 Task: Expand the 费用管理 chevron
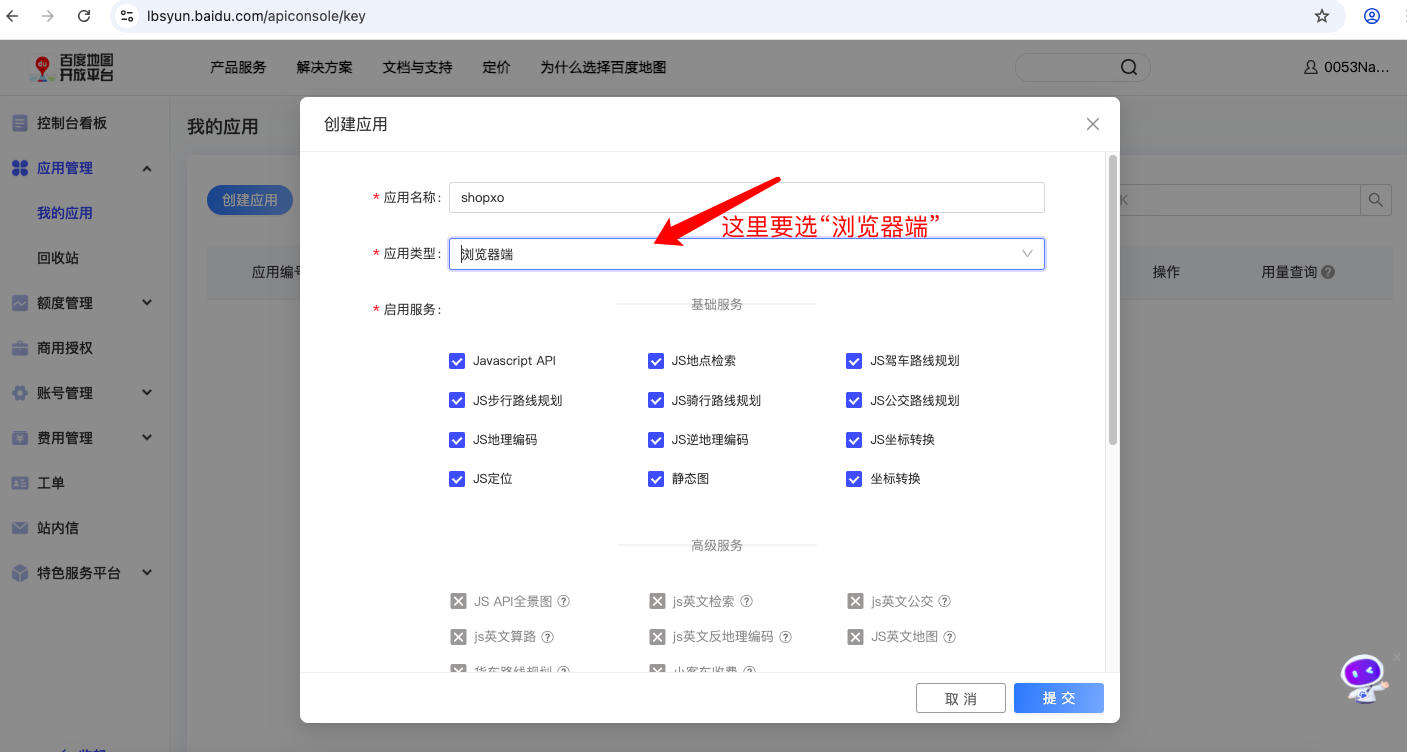(147, 438)
